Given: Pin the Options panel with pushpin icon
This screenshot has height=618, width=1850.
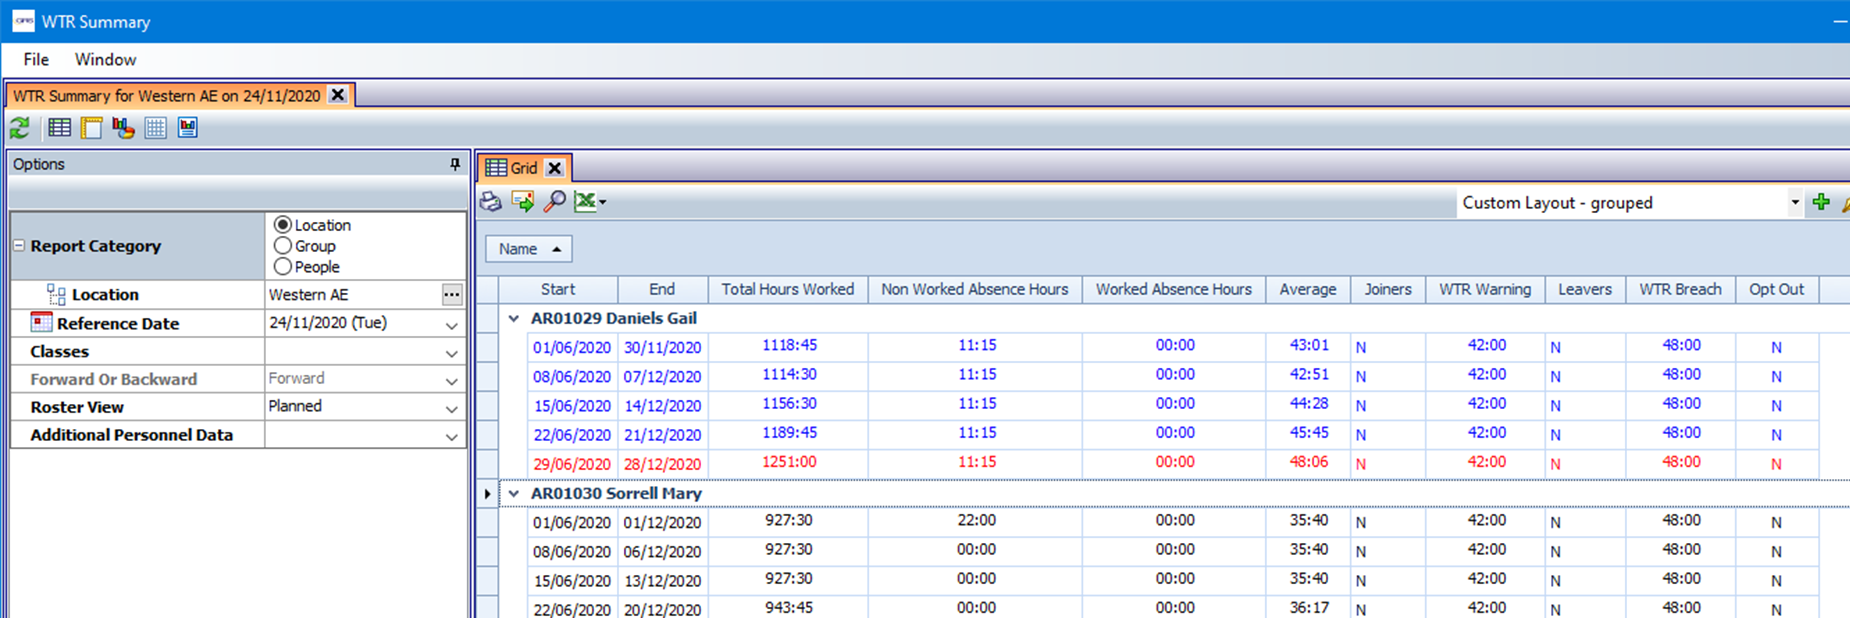Looking at the screenshot, I should point(455,164).
